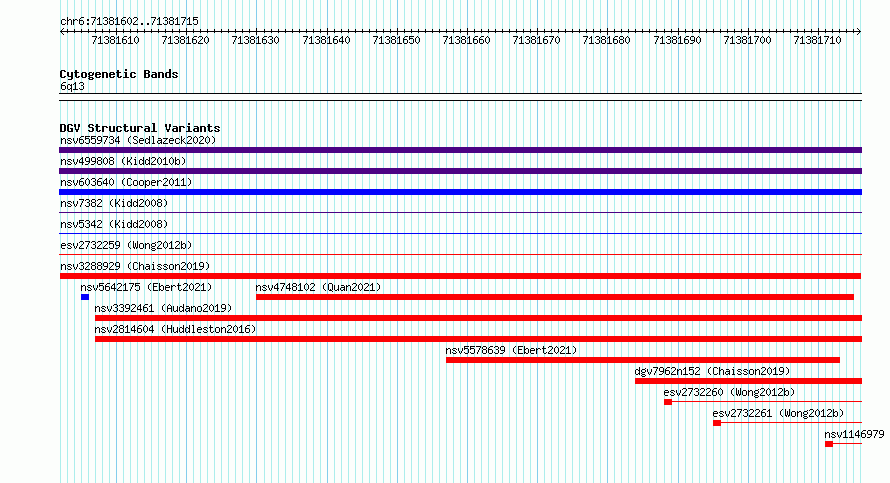Click ruler position 71381670

[x=536, y=40]
